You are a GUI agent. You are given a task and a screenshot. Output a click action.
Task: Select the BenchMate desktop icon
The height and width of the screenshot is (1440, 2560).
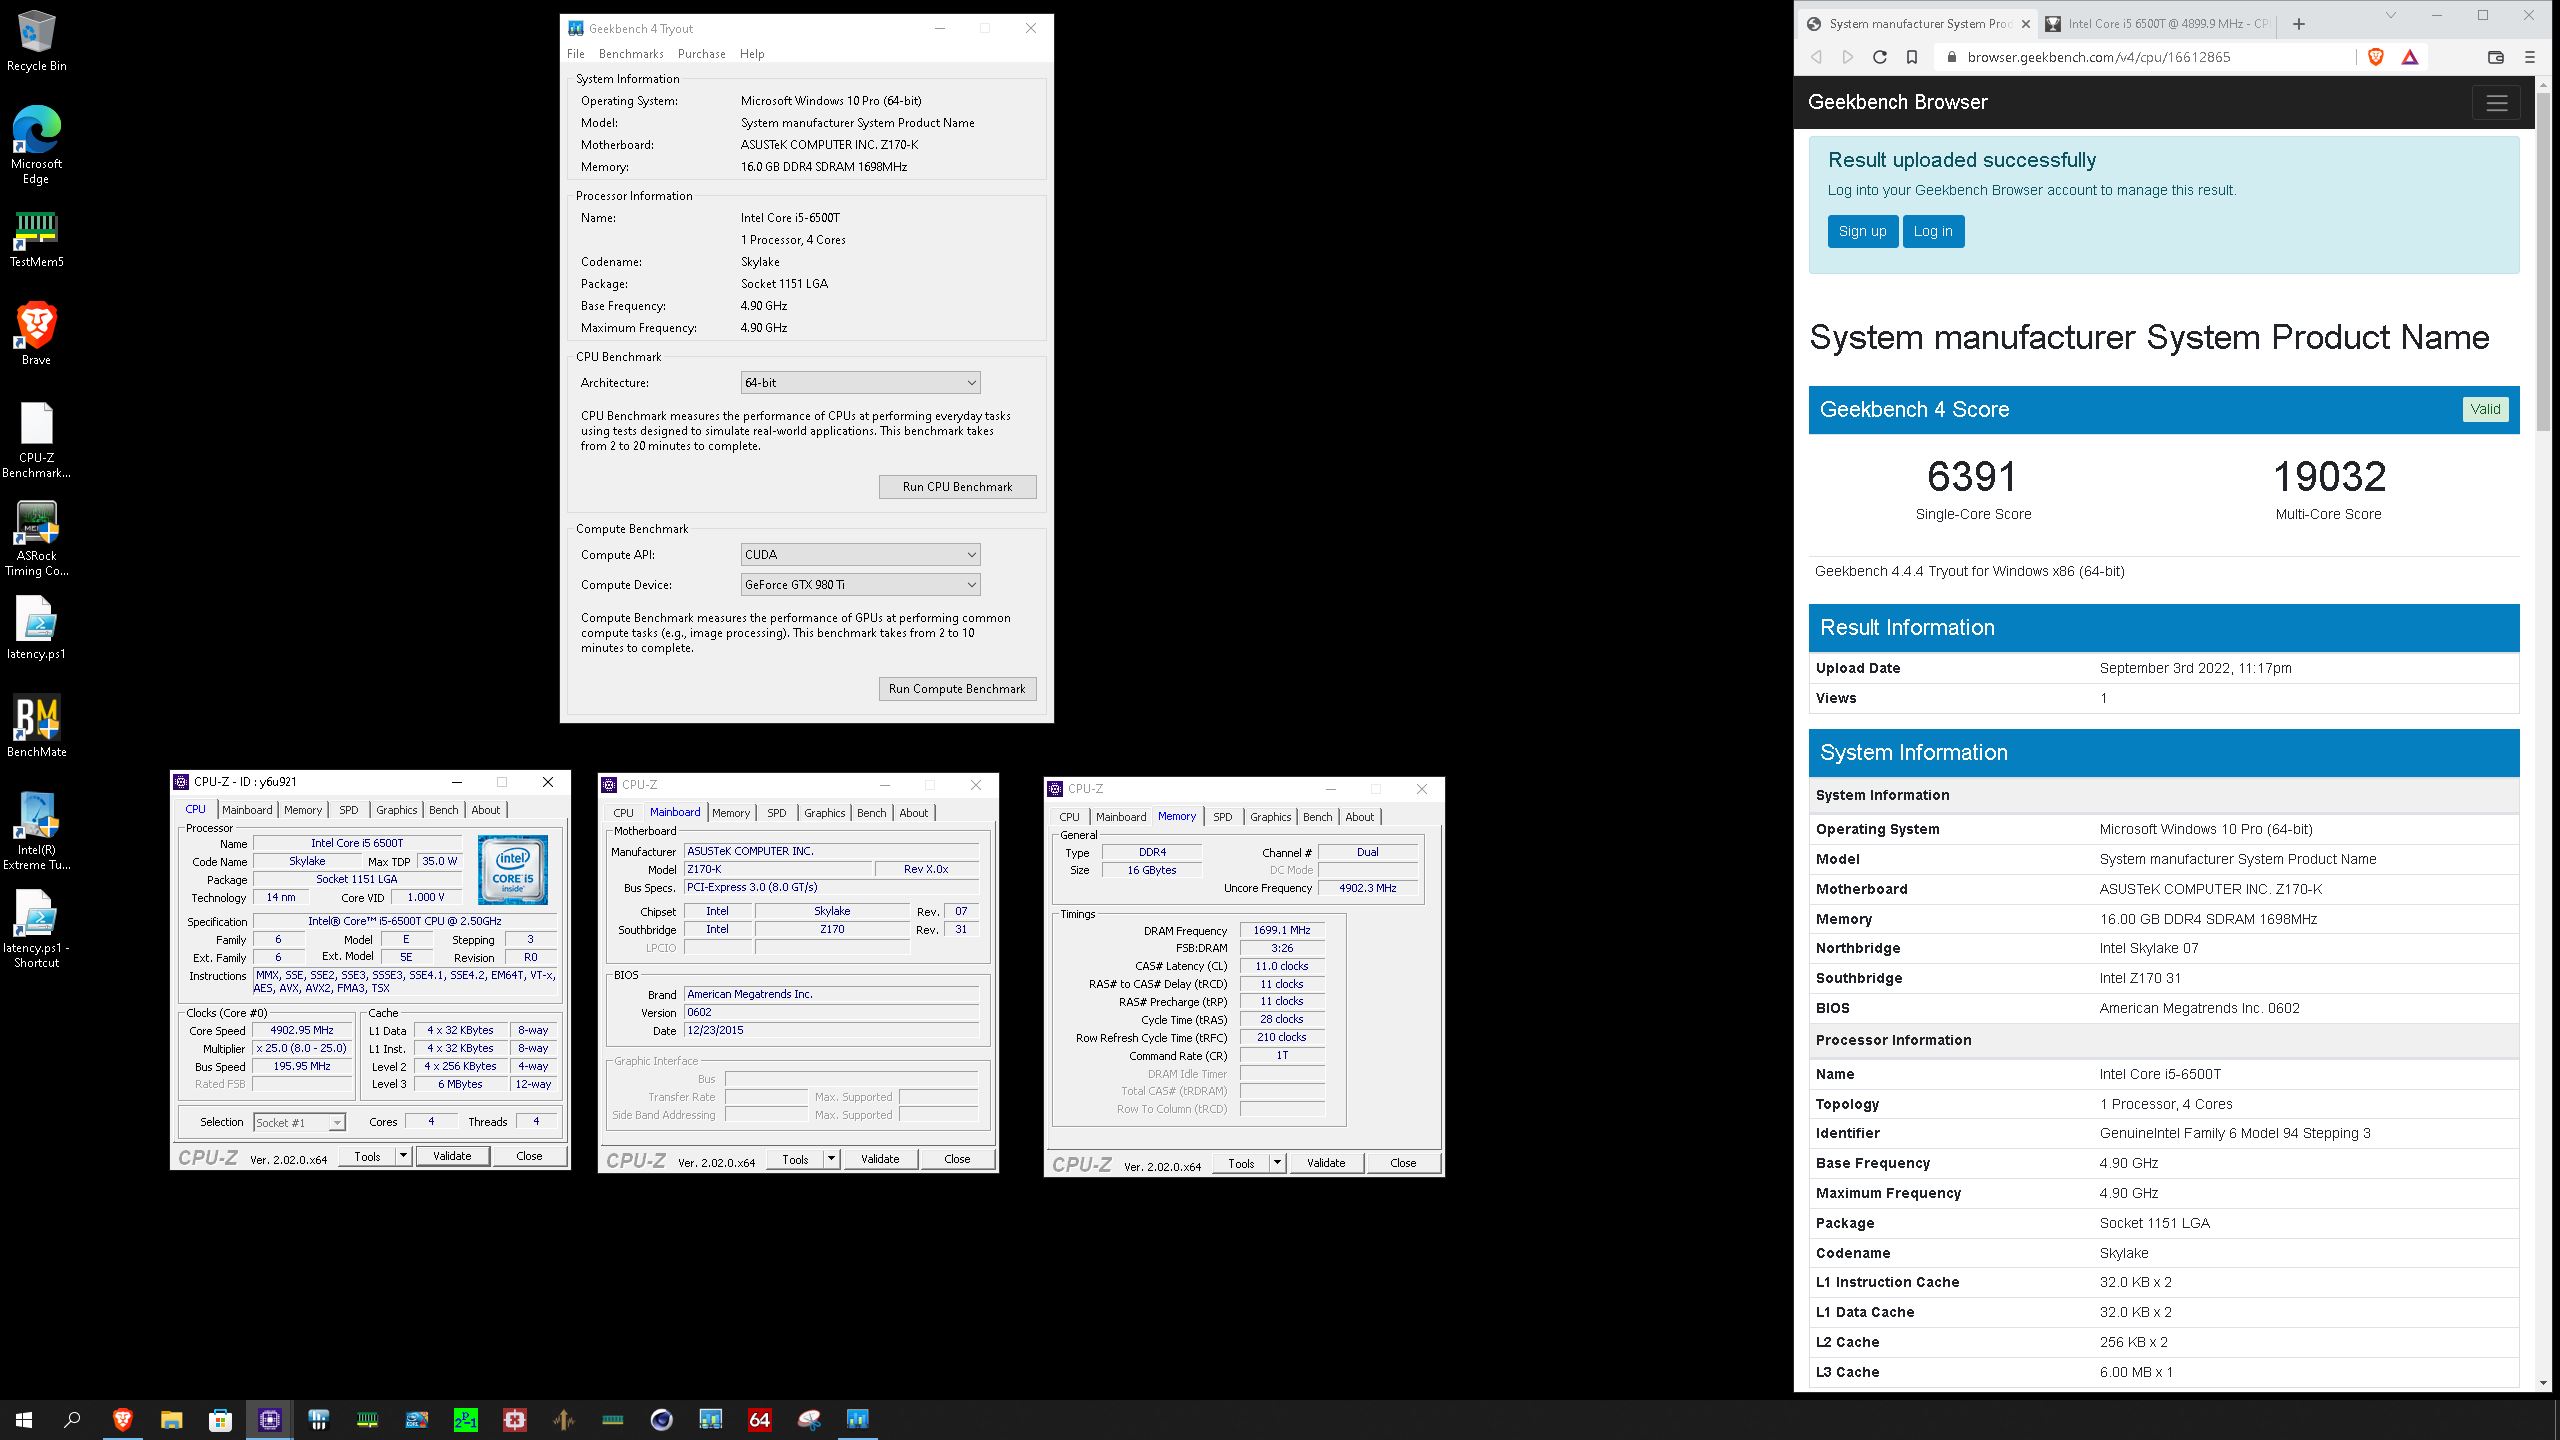pyautogui.click(x=37, y=727)
